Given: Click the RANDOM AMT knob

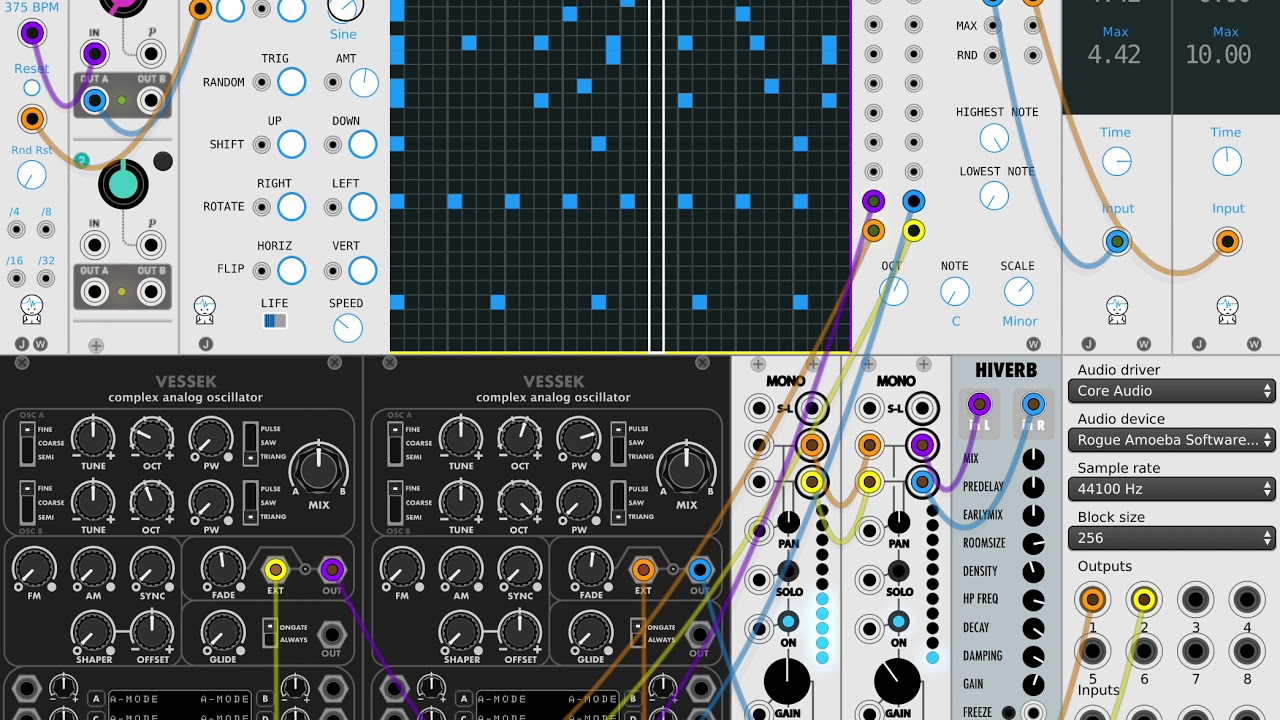Looking at the screenshot, I should coord(363,83).
